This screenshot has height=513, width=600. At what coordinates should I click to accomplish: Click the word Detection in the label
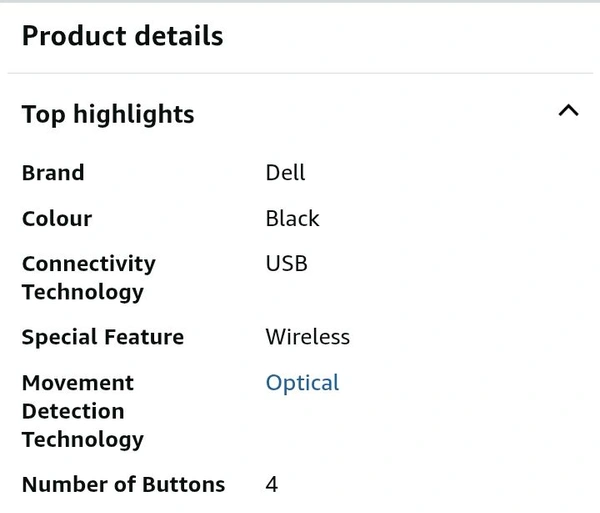(x=73, y=411)
